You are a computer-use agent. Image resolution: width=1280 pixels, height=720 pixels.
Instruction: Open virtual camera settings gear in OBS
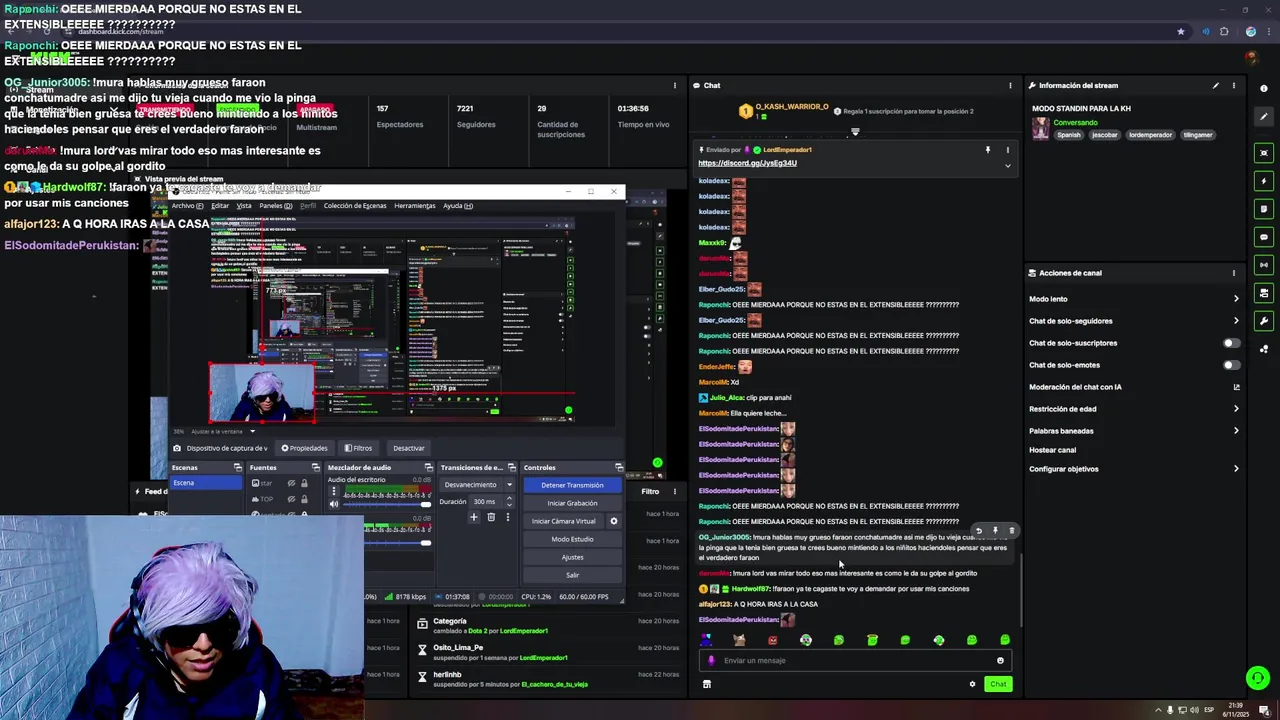(614, 521)
